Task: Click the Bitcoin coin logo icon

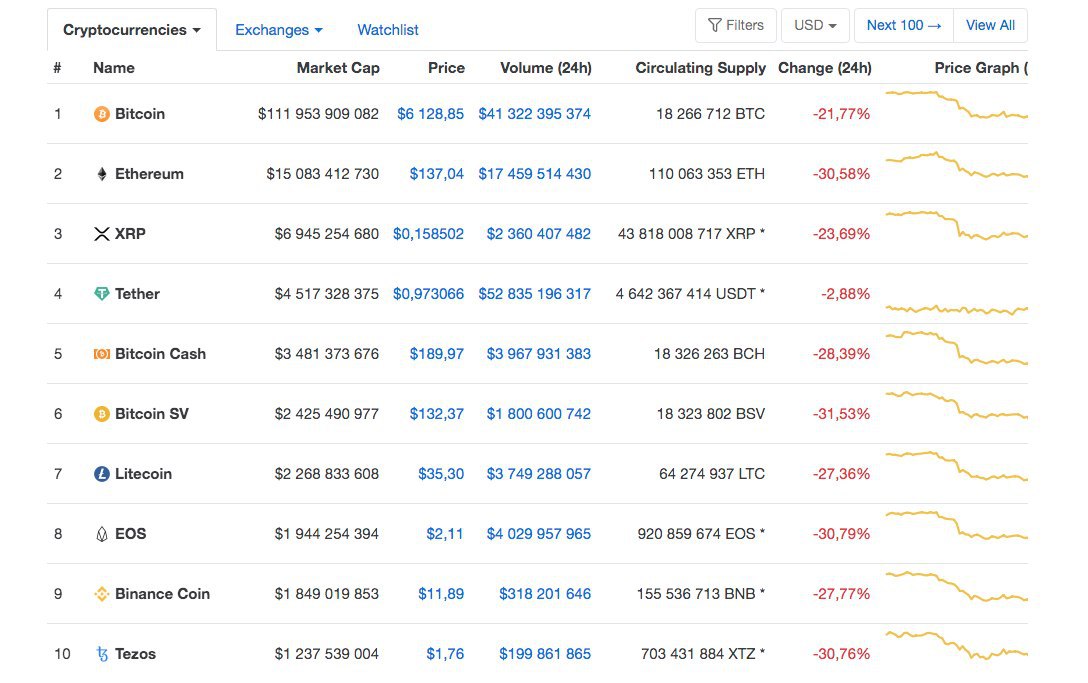Action: 101,114
